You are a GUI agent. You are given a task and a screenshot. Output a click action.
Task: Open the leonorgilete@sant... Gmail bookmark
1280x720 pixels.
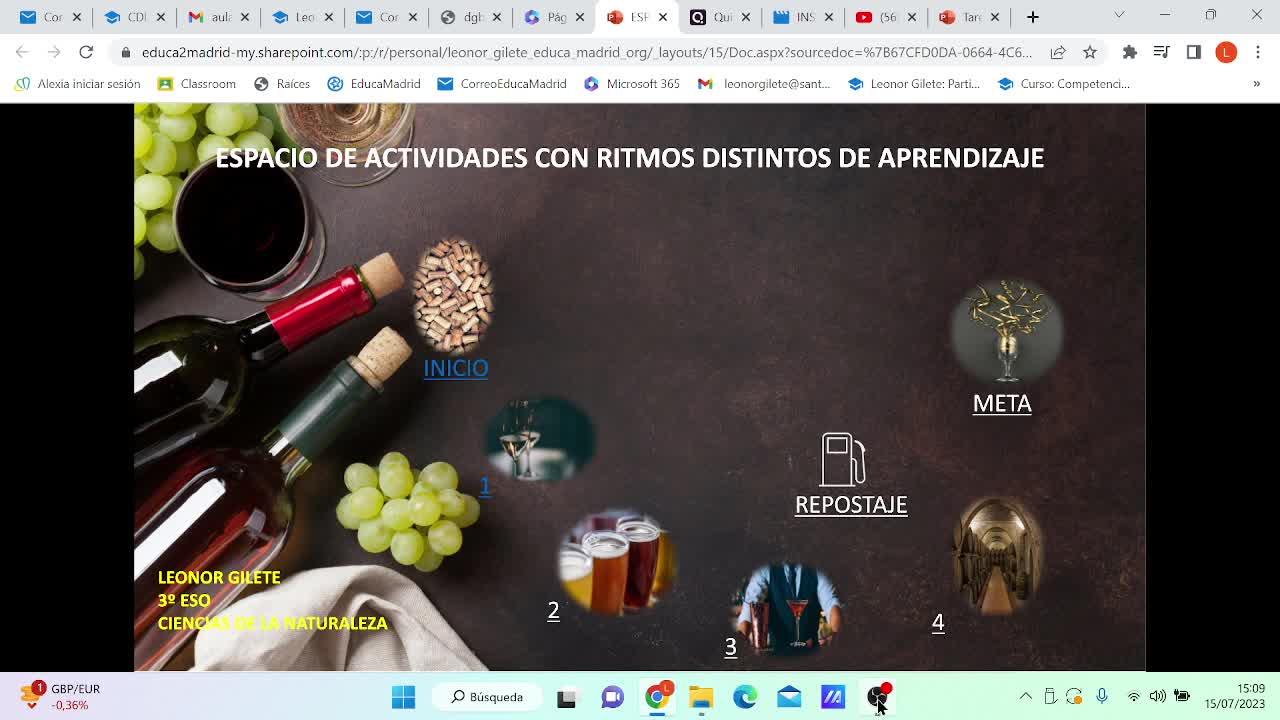[x=764, y=84]
